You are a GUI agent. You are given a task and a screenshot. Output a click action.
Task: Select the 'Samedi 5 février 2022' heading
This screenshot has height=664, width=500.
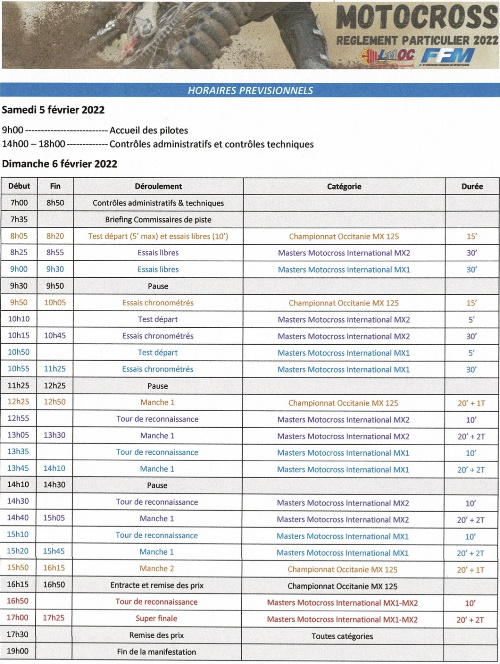(x=53, y=110)
